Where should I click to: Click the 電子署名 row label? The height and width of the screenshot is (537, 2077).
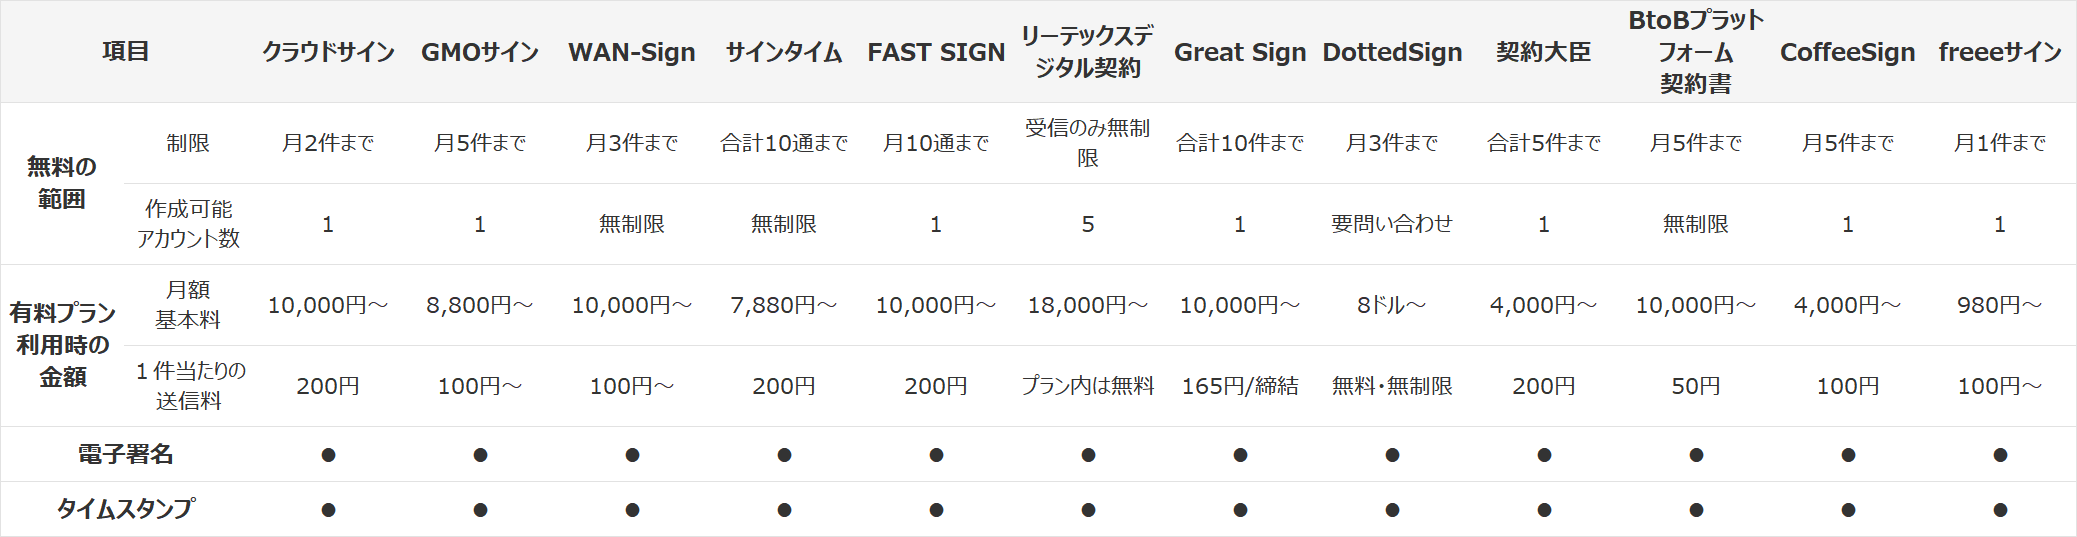[x=125, y=455]
